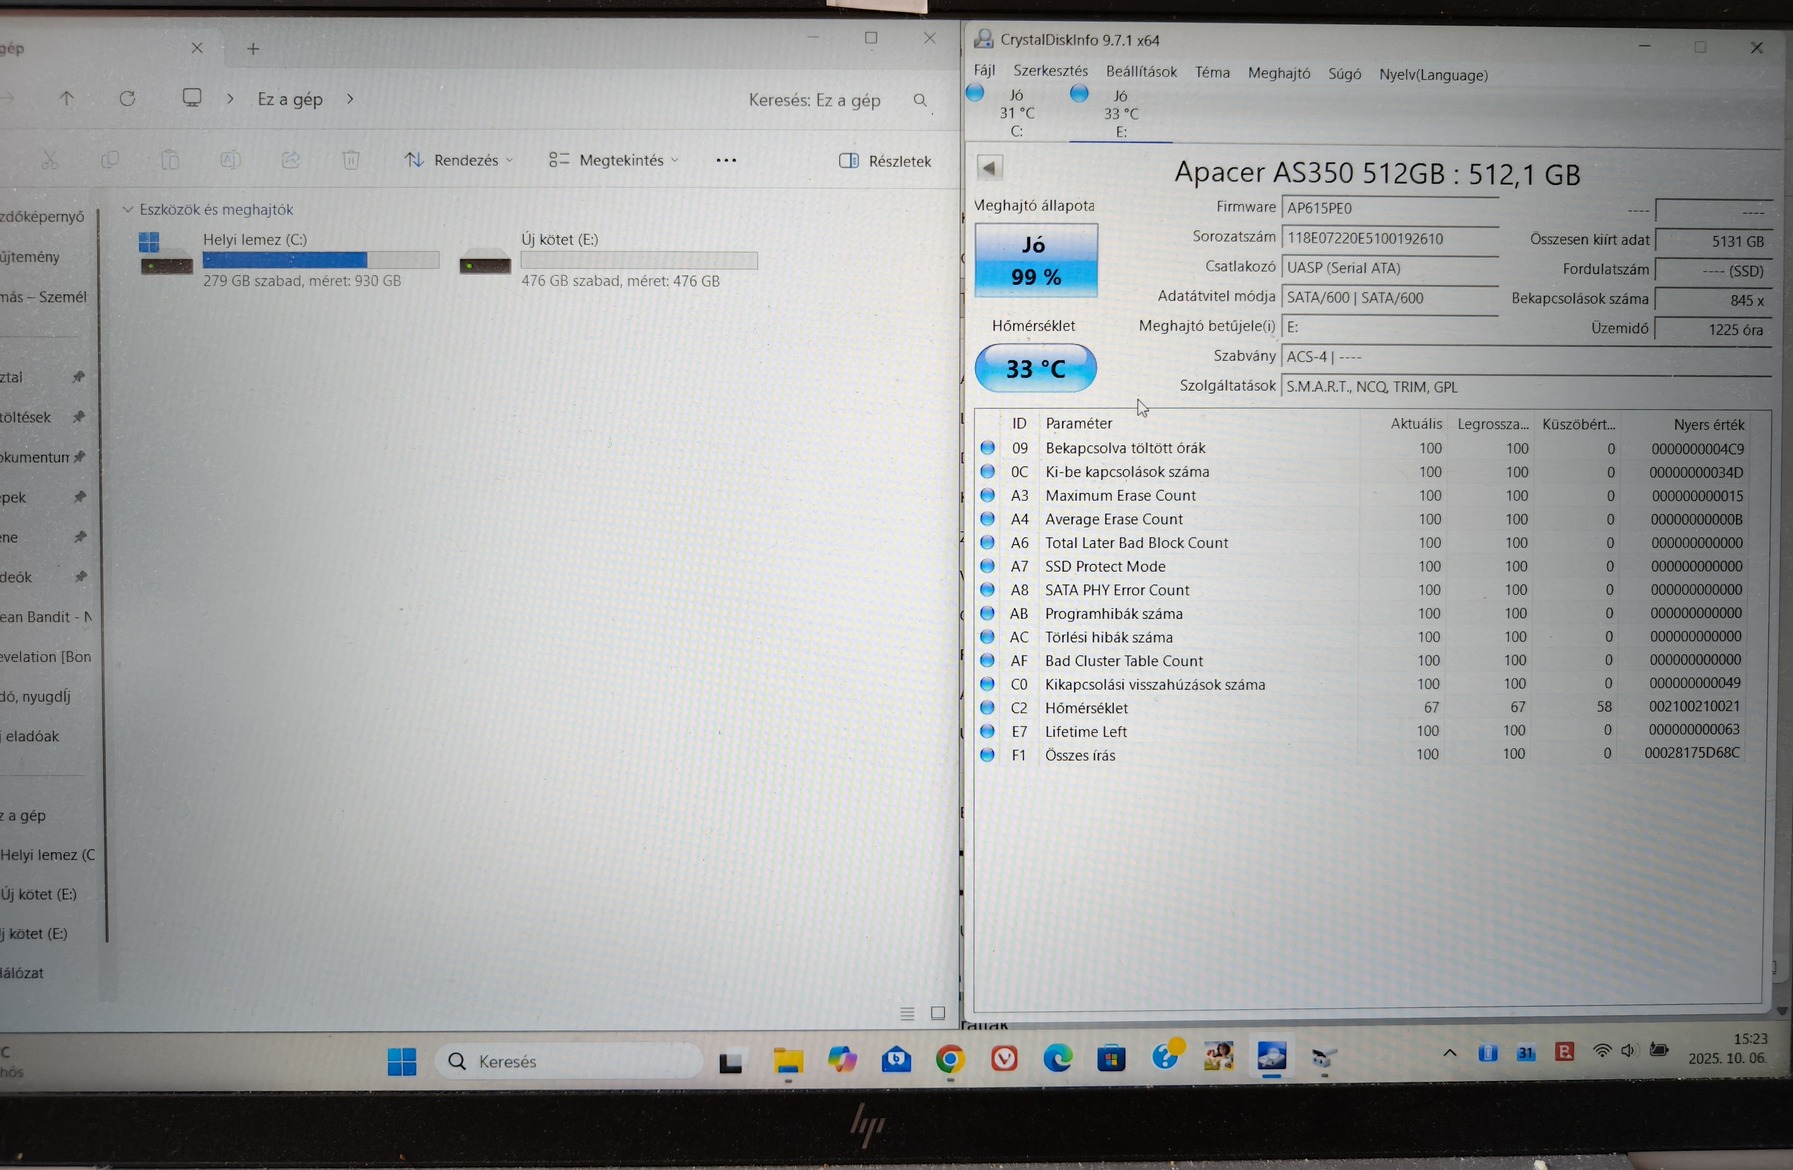Image resolution: width=1793 pixels, height=1170 pixels.
Task: Toggle the Részletek details pane
Action: click(885, 161)
